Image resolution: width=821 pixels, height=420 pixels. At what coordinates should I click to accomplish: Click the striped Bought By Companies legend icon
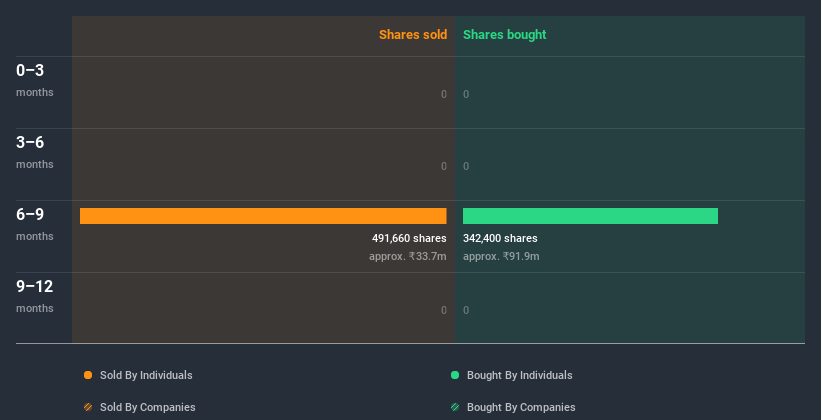[x=455, y=407]
